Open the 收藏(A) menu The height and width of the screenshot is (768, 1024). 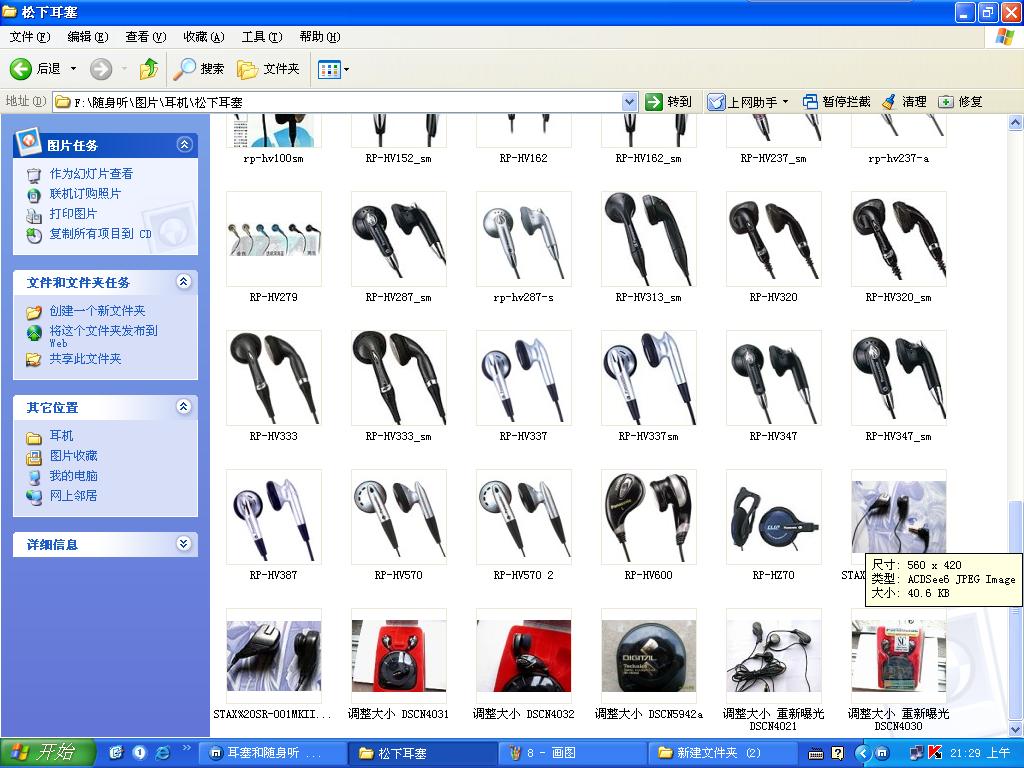click(204, 37)
